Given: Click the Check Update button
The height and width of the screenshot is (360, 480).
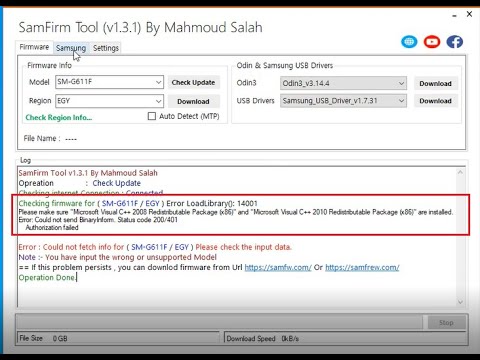Looking at the screenshot, I should pos(193,82).
